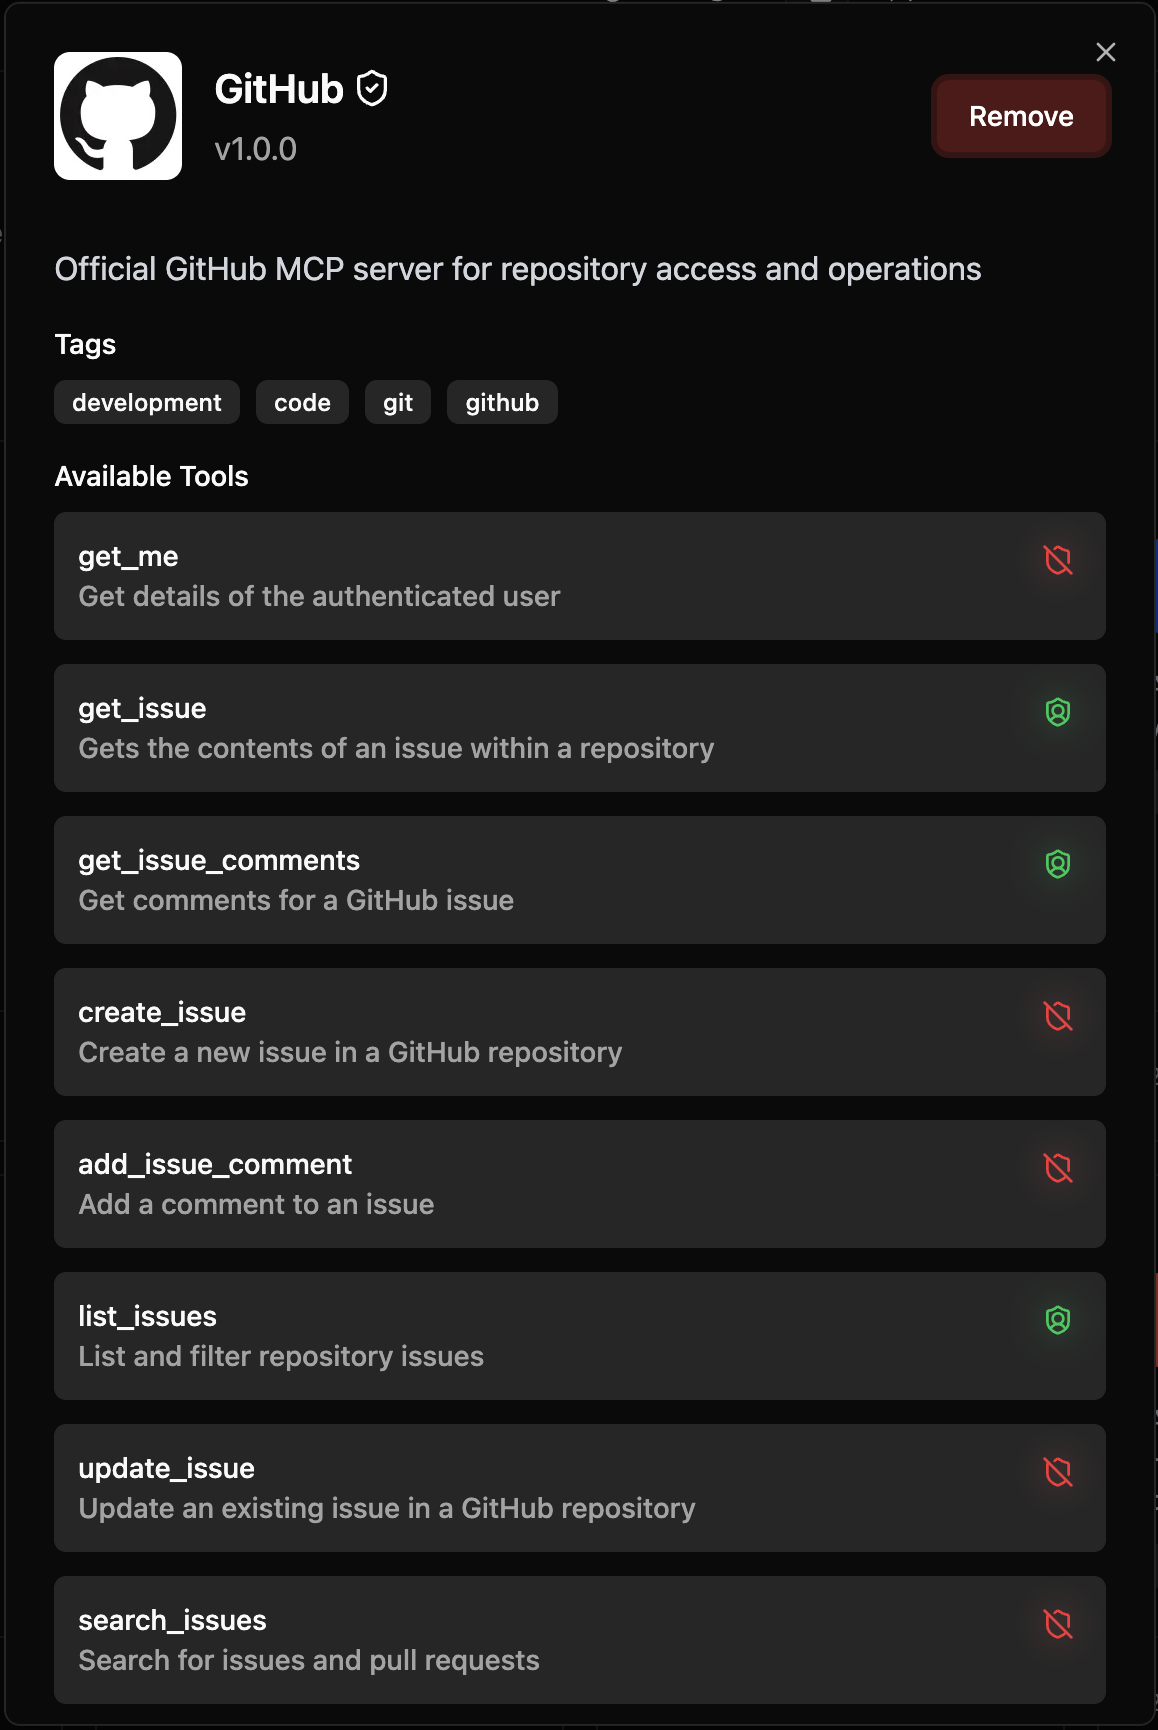Toggle the green shield for get_issue_comments
This screenshot has width=1158, height=1730.
tap(1058, 864)
